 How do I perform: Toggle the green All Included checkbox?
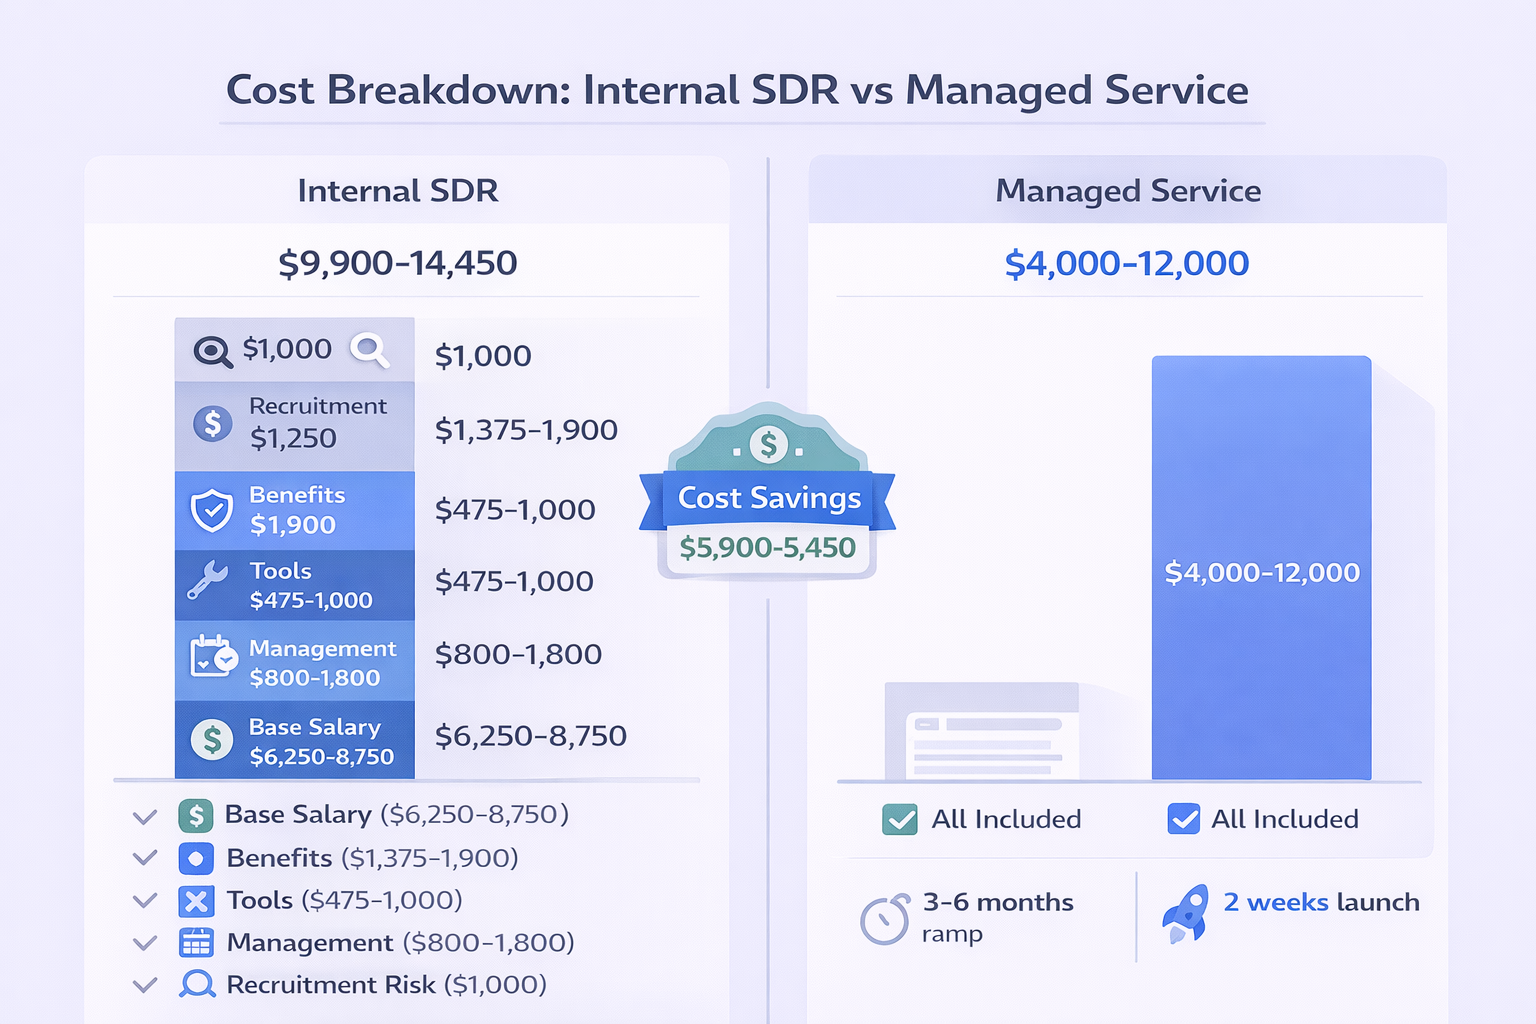tap(900, 819)
